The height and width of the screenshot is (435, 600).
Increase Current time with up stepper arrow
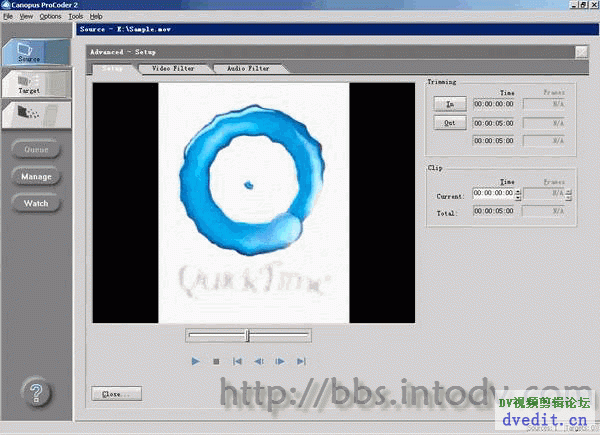click(x=518, y=191)
